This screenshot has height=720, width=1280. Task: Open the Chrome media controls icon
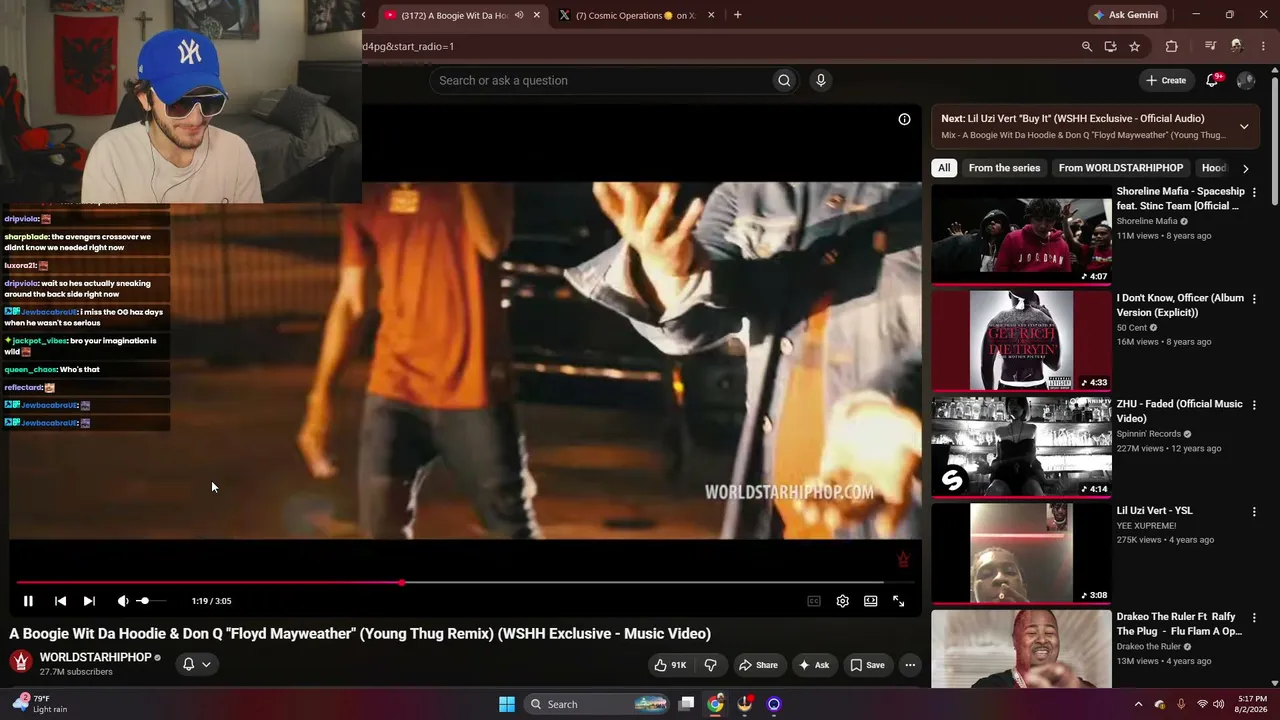[1210, 46]
